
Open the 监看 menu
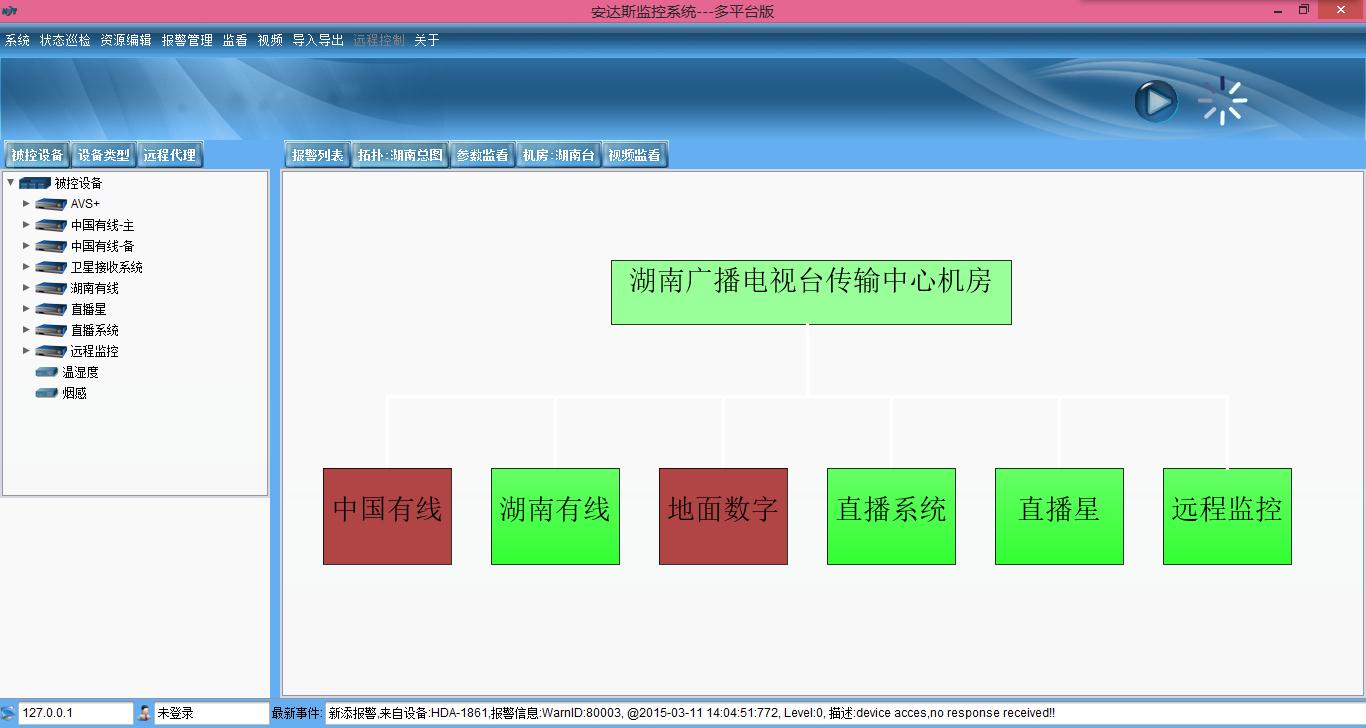(235, 40)
